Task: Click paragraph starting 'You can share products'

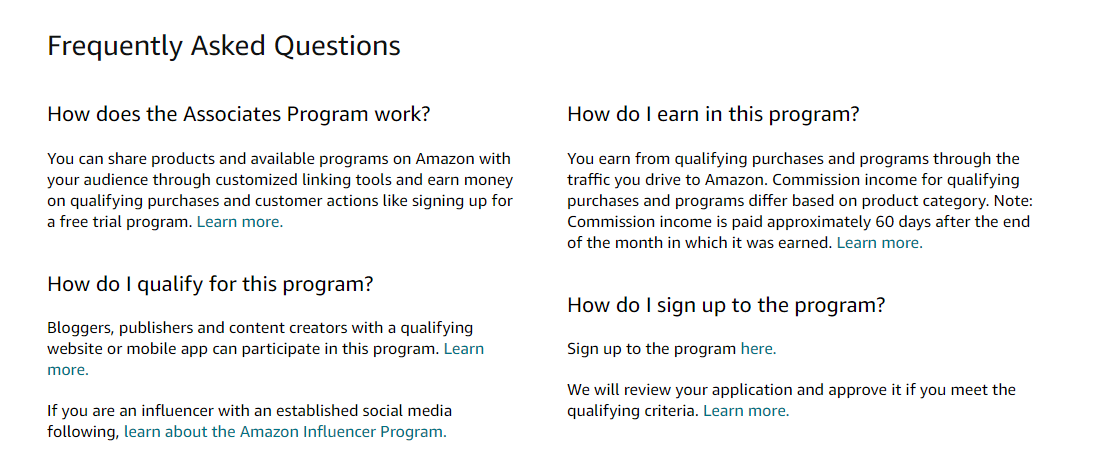Action: point(281,190)
